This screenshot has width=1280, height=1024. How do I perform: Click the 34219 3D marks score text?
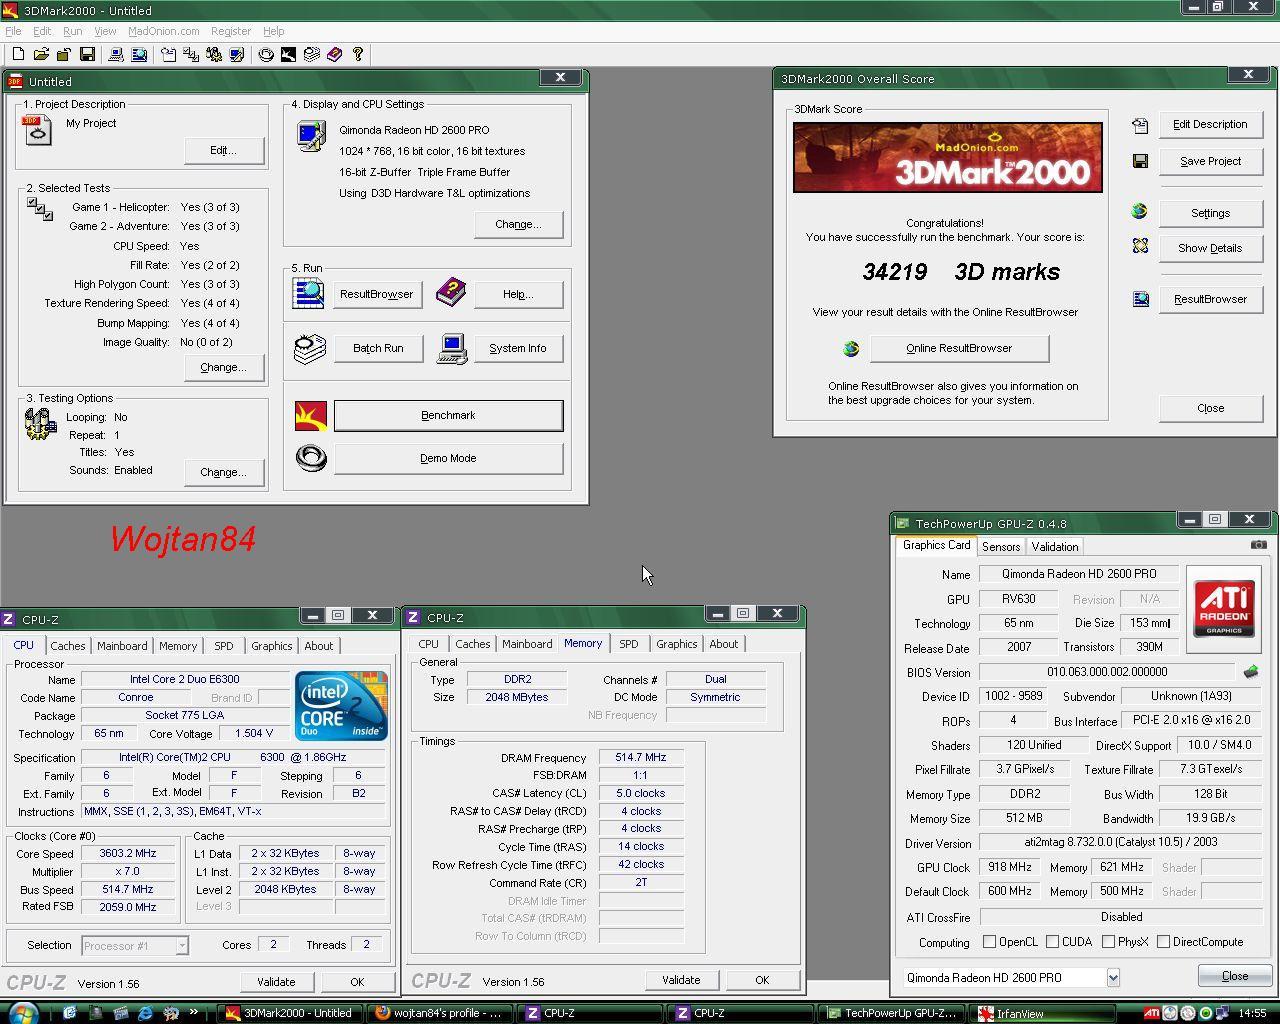pyautogui.click(x=960, y=272)
